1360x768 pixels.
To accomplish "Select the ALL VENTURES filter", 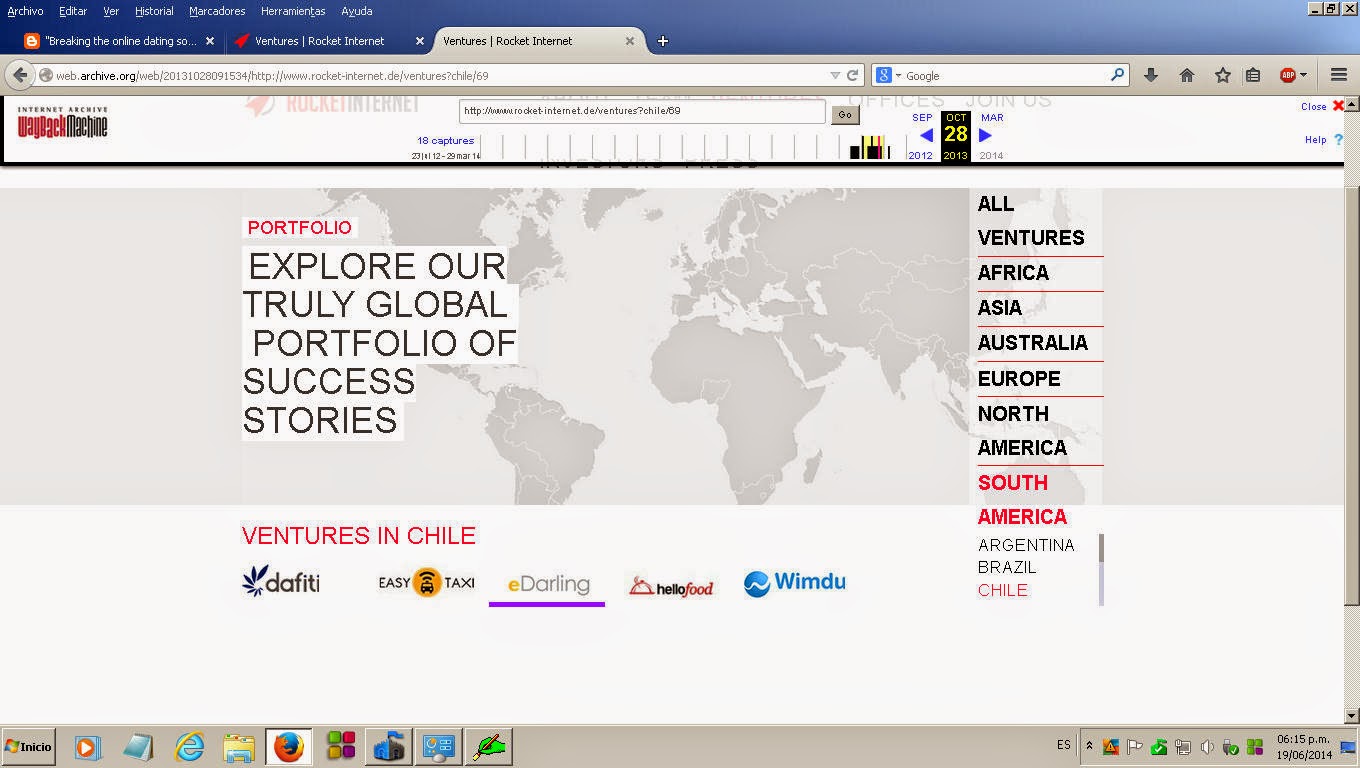I will (1031, 220).
